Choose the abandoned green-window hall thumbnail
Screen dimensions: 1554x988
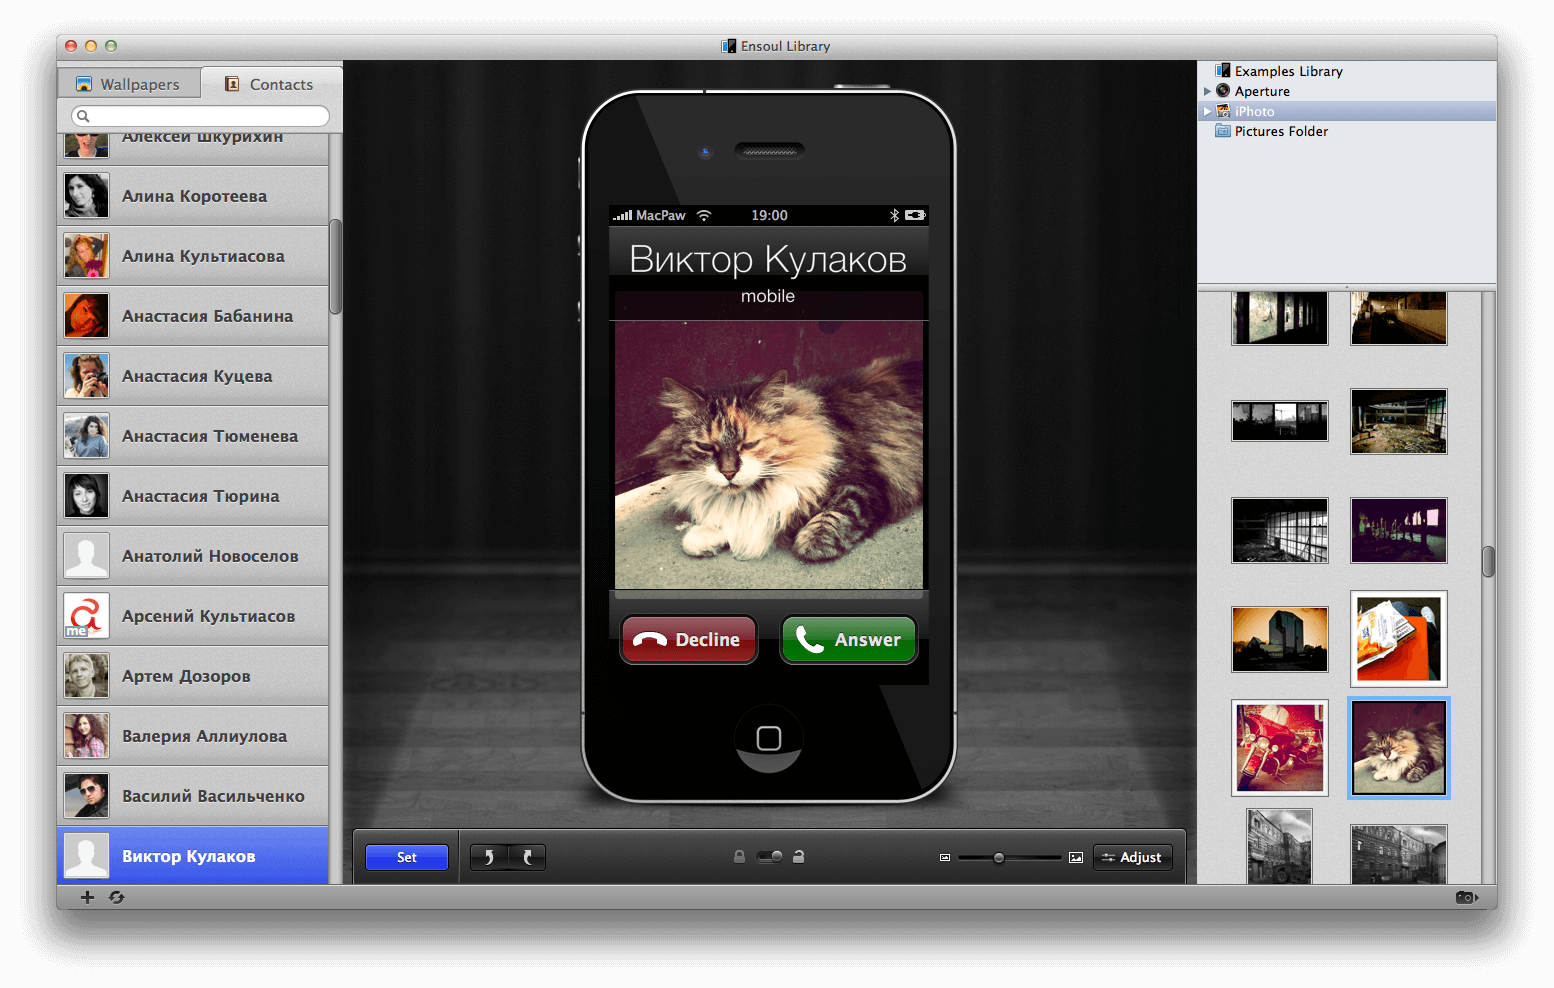coord(1399,421)
